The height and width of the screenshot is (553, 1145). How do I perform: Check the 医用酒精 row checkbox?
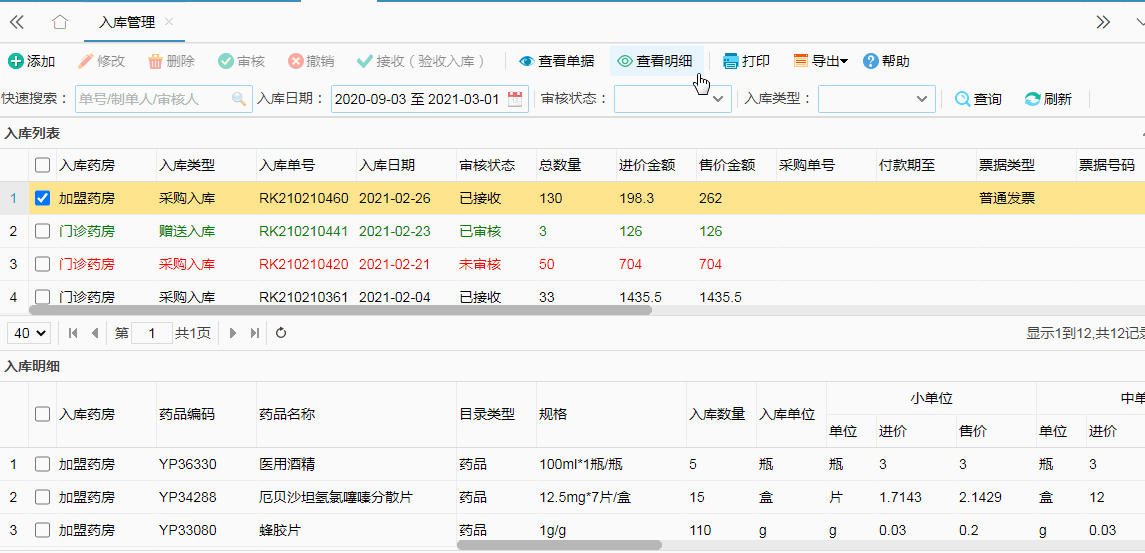(43, 464)
